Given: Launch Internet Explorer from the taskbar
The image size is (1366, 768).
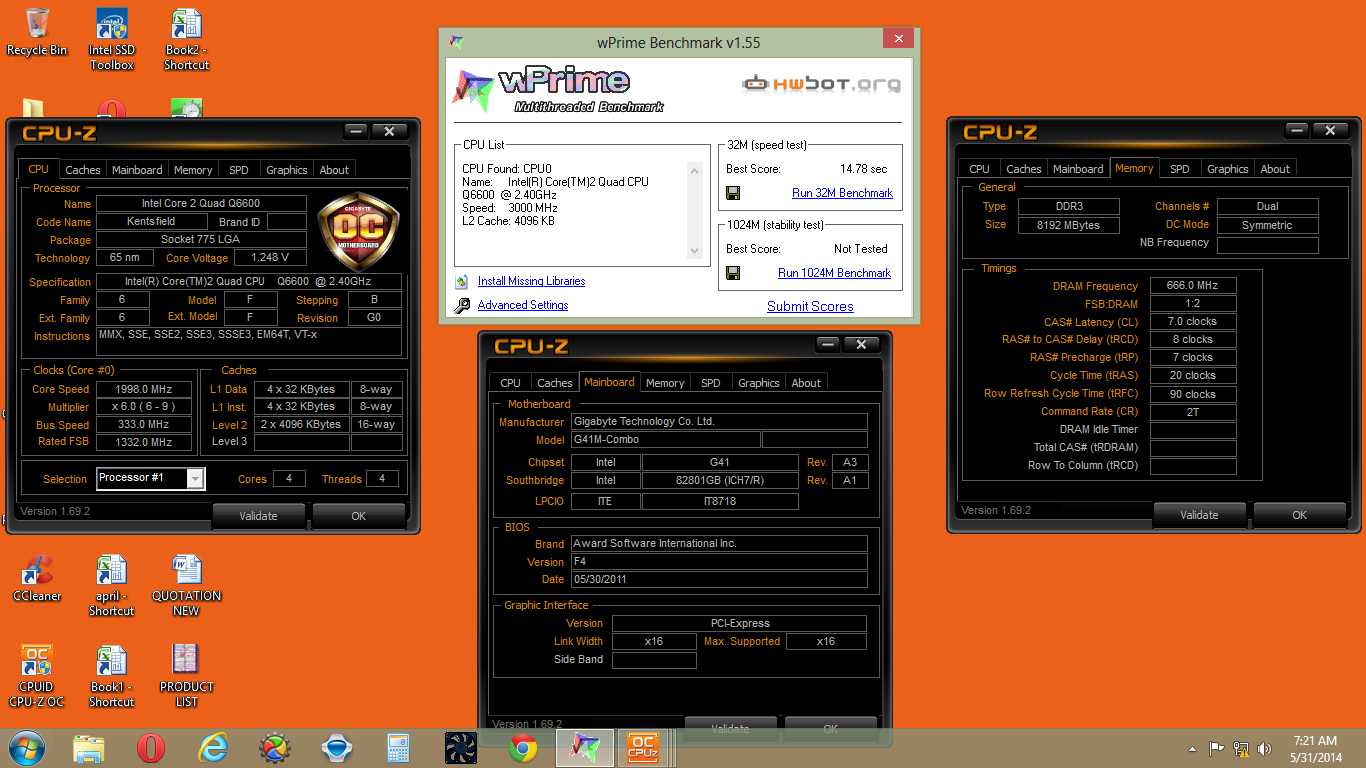Looking at the screenshot, I should tap(213, 748).
